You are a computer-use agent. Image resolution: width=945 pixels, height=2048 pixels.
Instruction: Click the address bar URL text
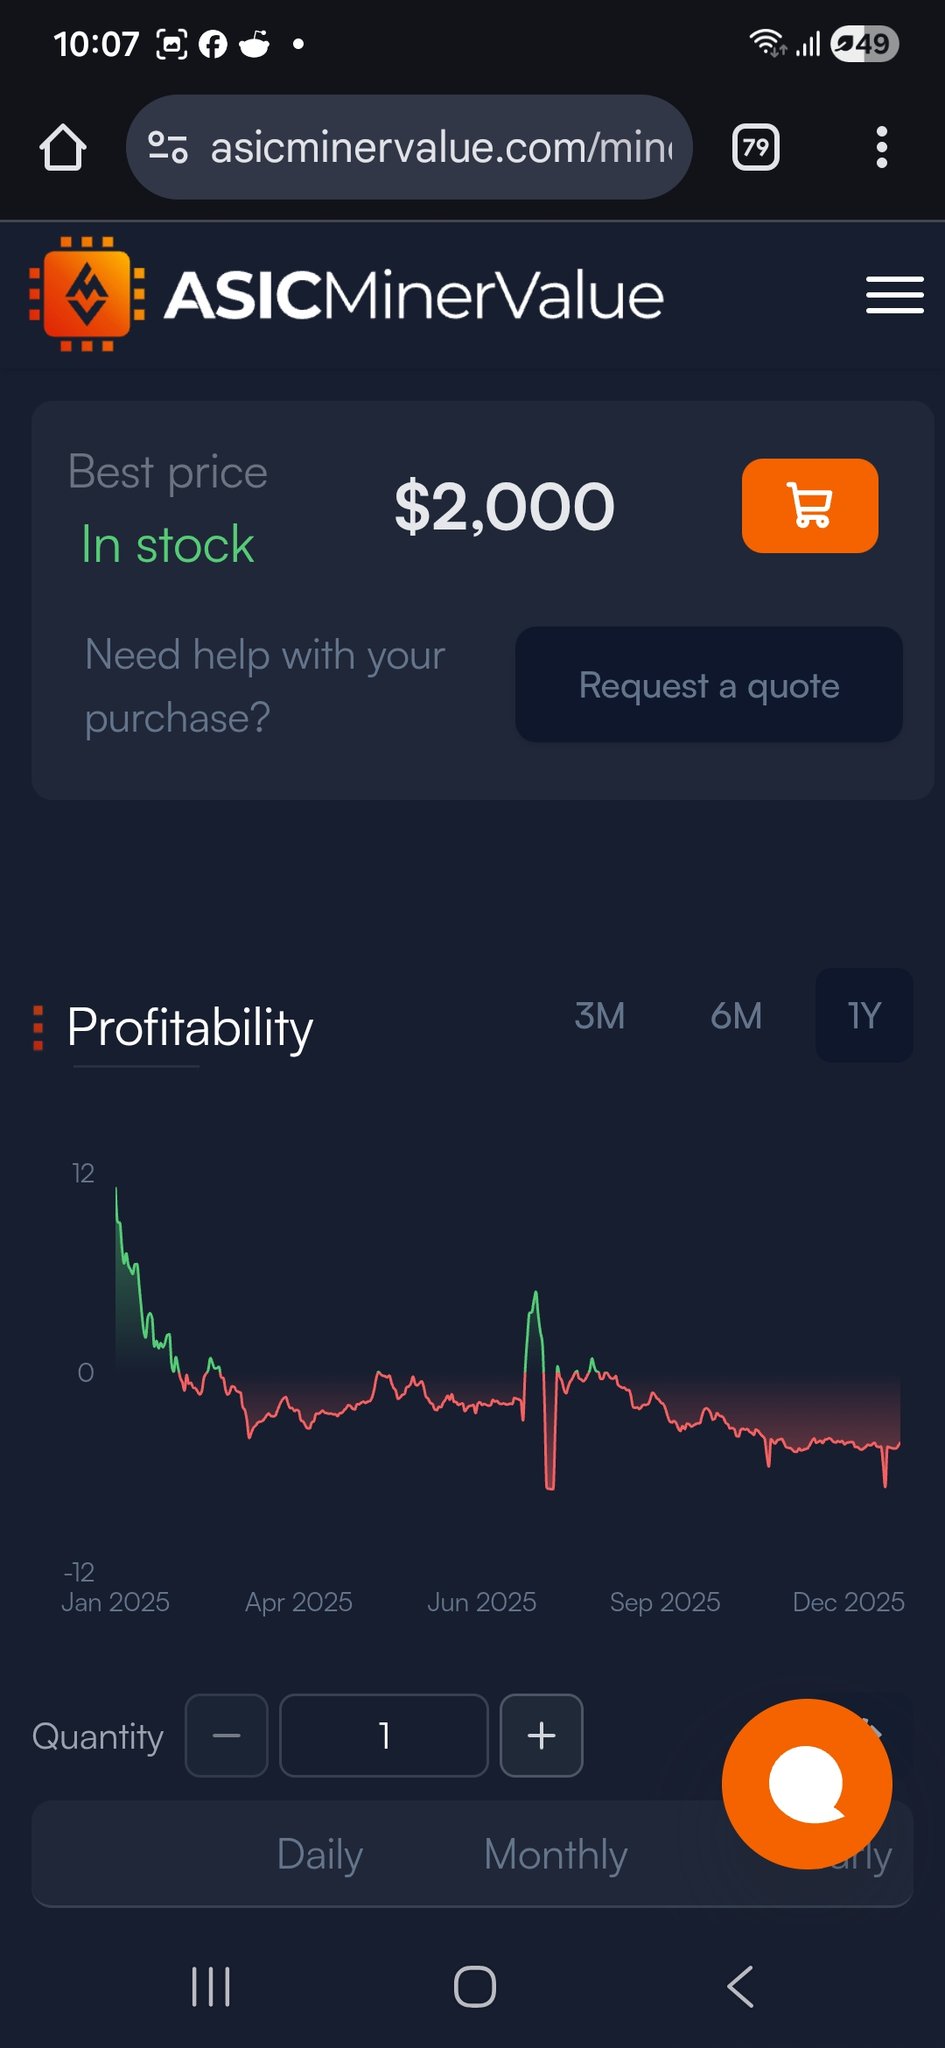441,148
